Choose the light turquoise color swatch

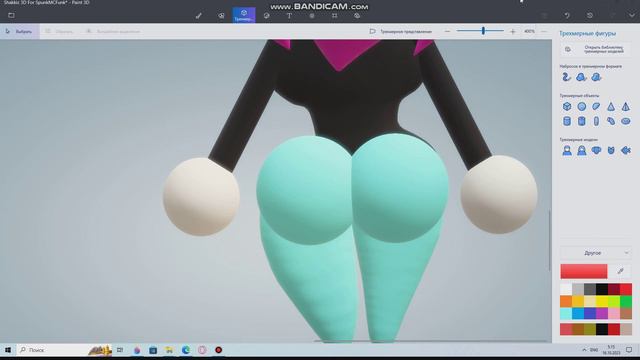click(x=566, y=313)
